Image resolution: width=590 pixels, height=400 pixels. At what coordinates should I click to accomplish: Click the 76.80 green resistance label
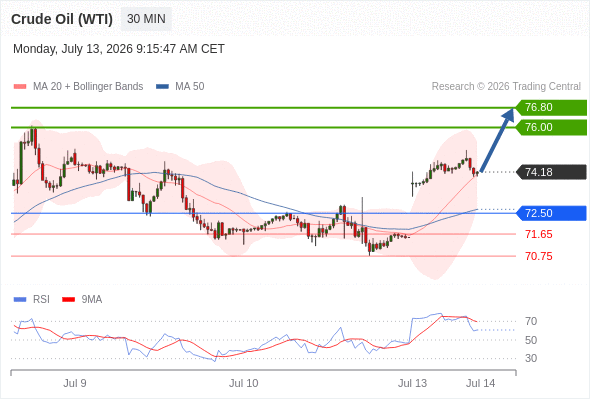click(551, 108)
